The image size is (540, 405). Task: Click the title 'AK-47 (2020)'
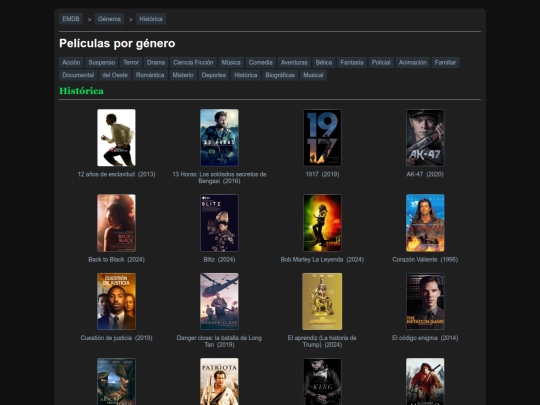point(425,174)
